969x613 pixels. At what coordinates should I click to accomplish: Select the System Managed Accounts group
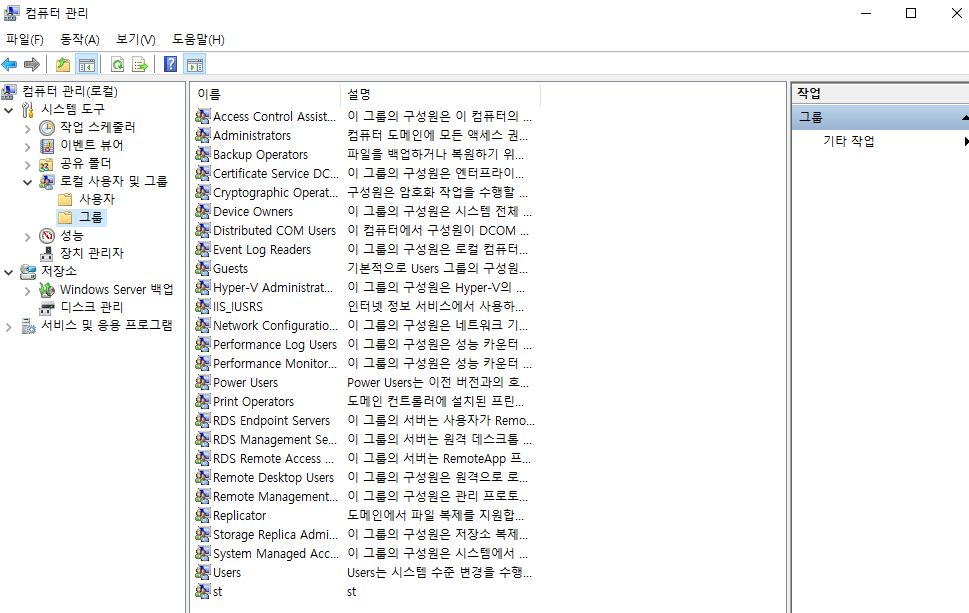[x=276, y=554]
